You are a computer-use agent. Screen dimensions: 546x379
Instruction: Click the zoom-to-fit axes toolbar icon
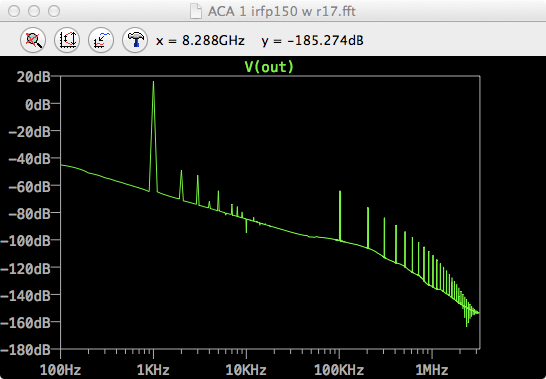[67, 40]
